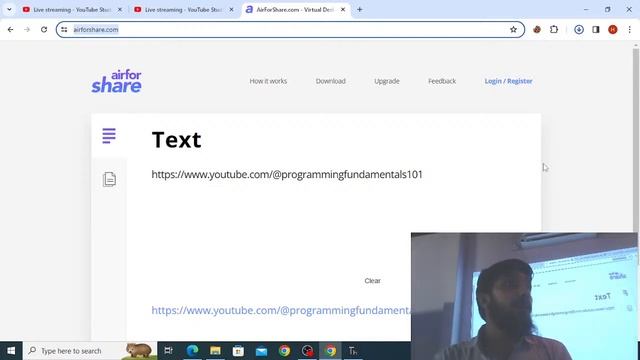Click the Type here to search box

click(90, 351)
